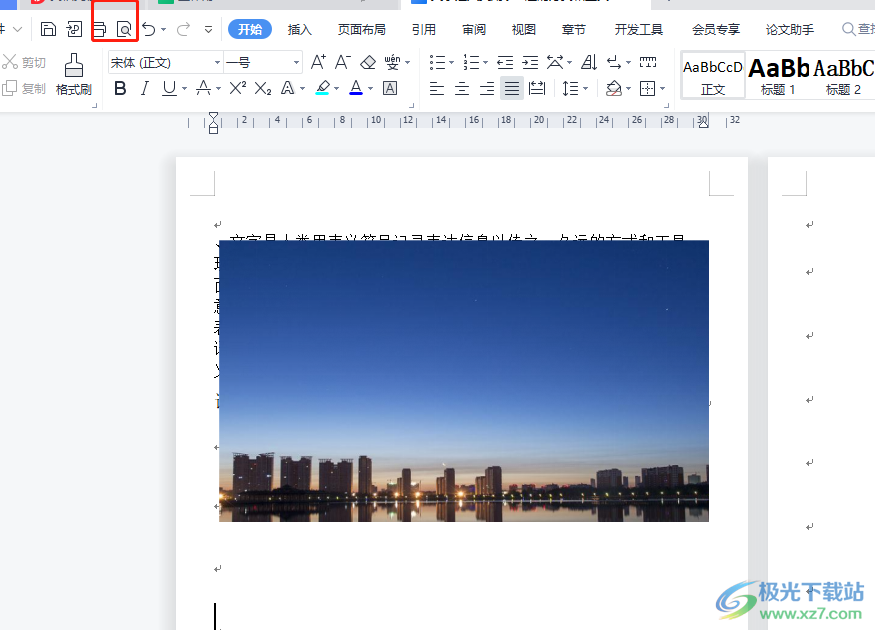Viewport: 875px width, 630px height.
Task: Expand the underline style dropdown arrow
Action: [184, 88]
